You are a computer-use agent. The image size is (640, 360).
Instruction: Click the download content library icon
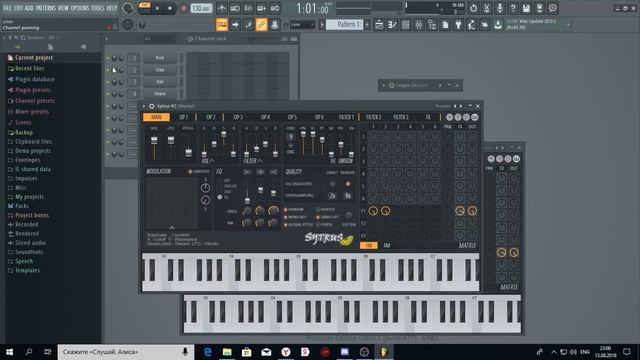(498, 25)
